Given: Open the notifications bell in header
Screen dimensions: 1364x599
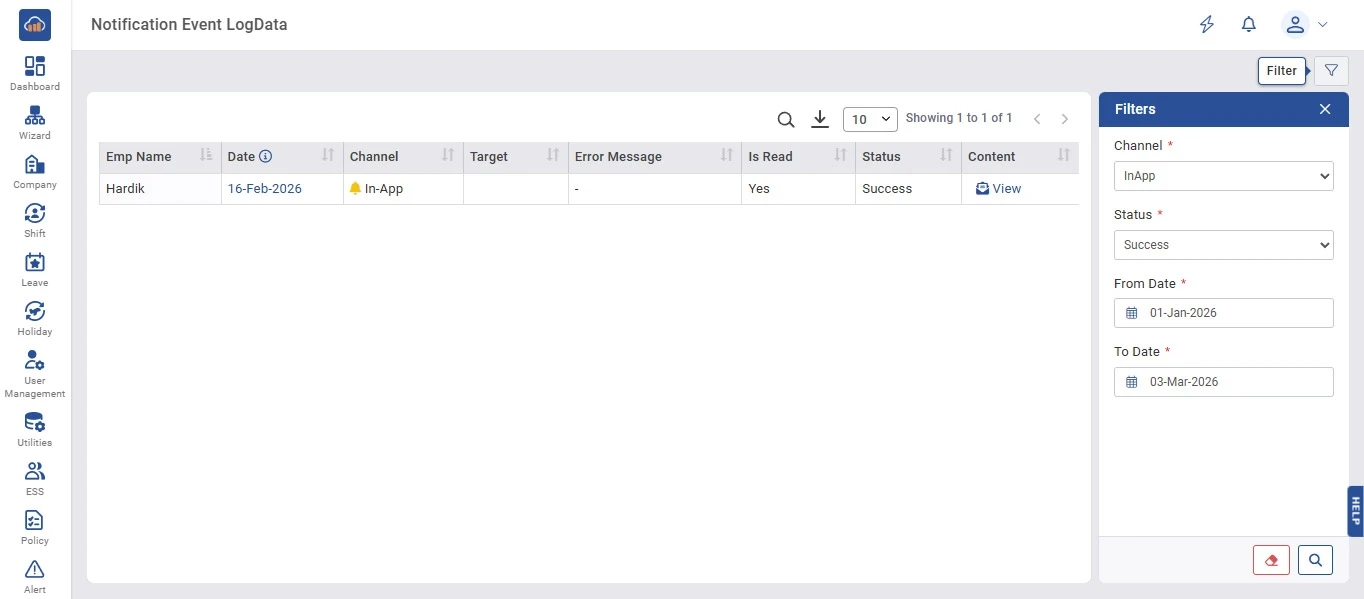Looking at the screenshot, I should [1248, 25].
